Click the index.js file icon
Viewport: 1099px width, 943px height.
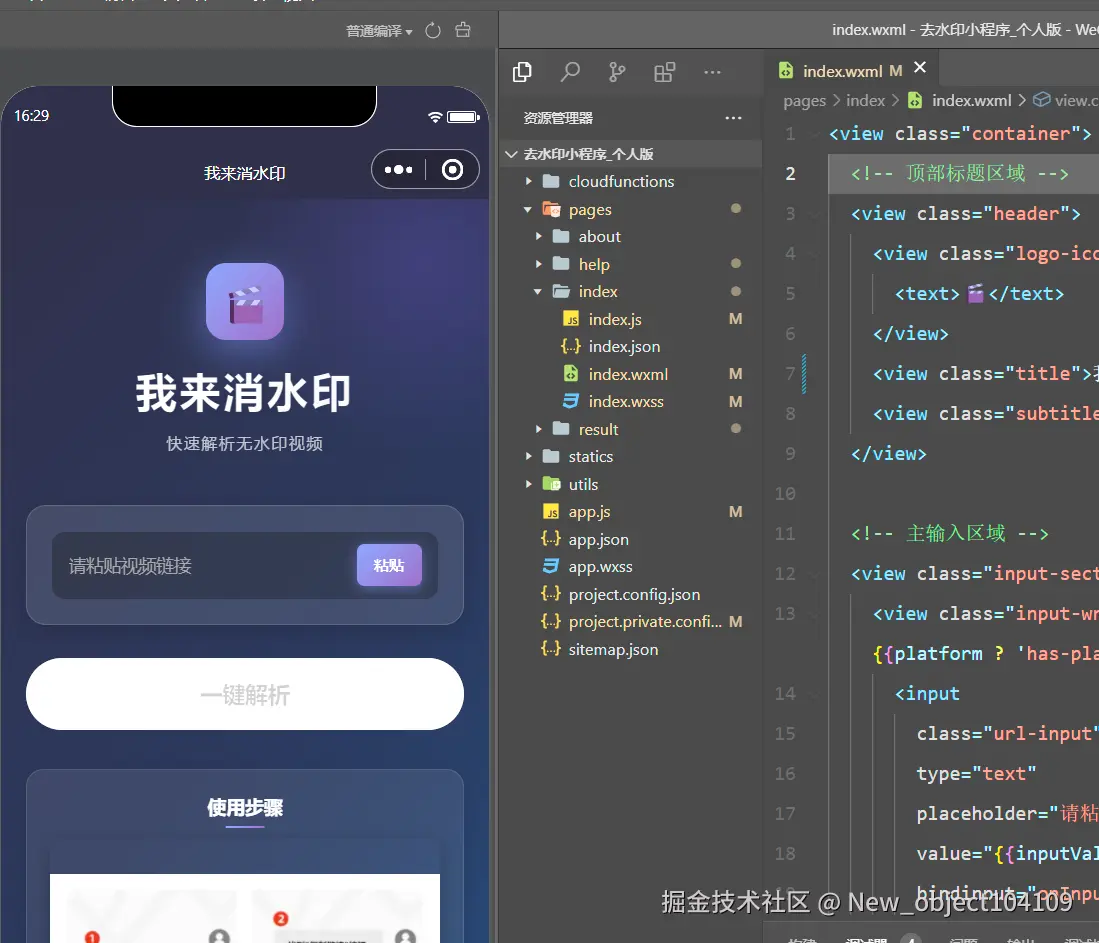(x=571, y=319)
